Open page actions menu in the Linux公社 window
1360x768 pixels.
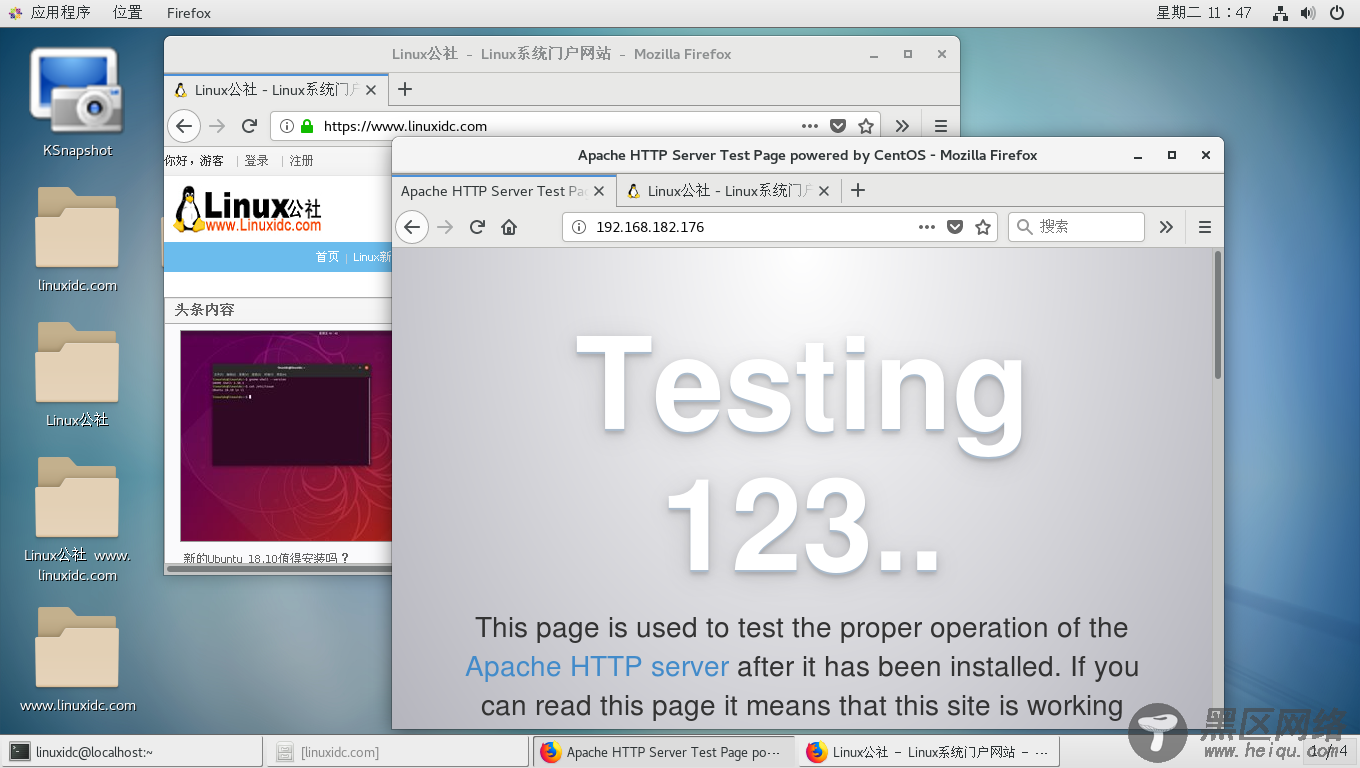coord(810,126)
